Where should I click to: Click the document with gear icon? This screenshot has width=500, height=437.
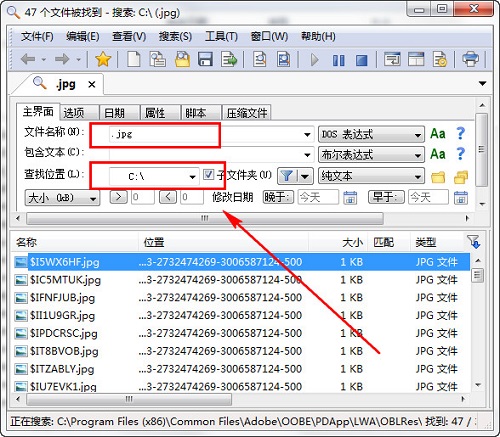coord(440,59)
